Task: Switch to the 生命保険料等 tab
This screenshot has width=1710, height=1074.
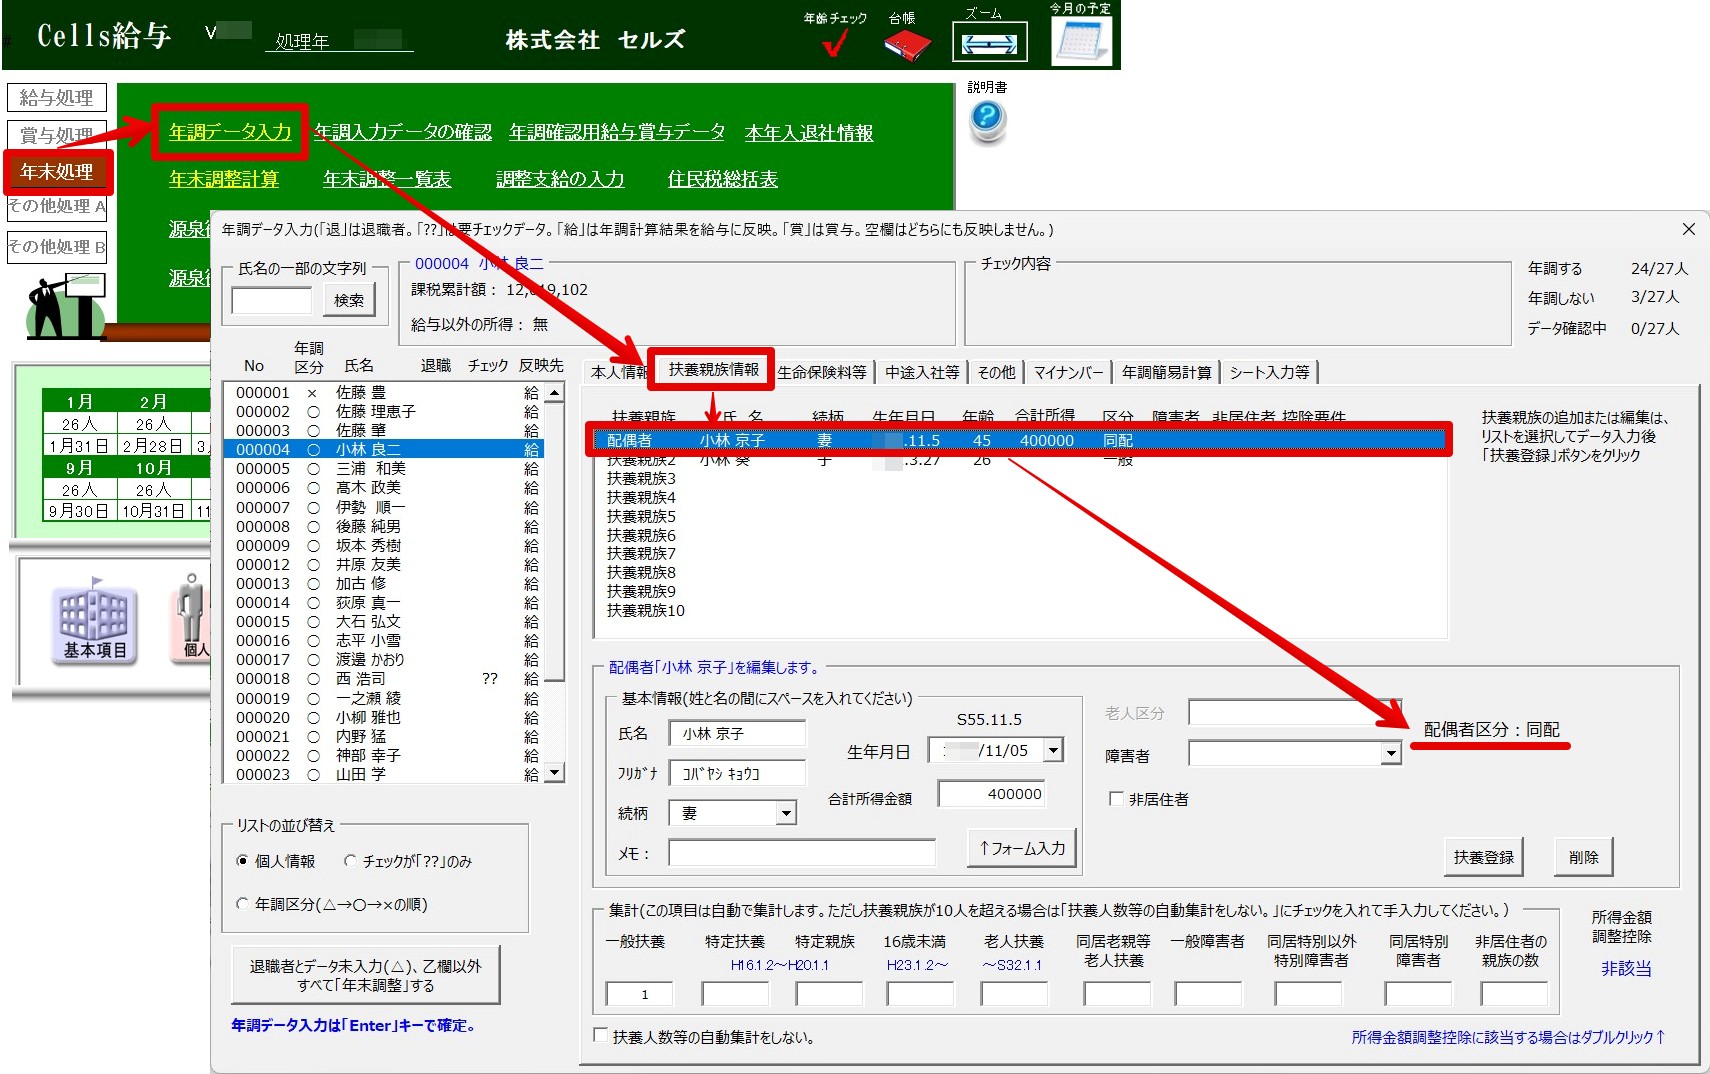Action: coord(822,372)
